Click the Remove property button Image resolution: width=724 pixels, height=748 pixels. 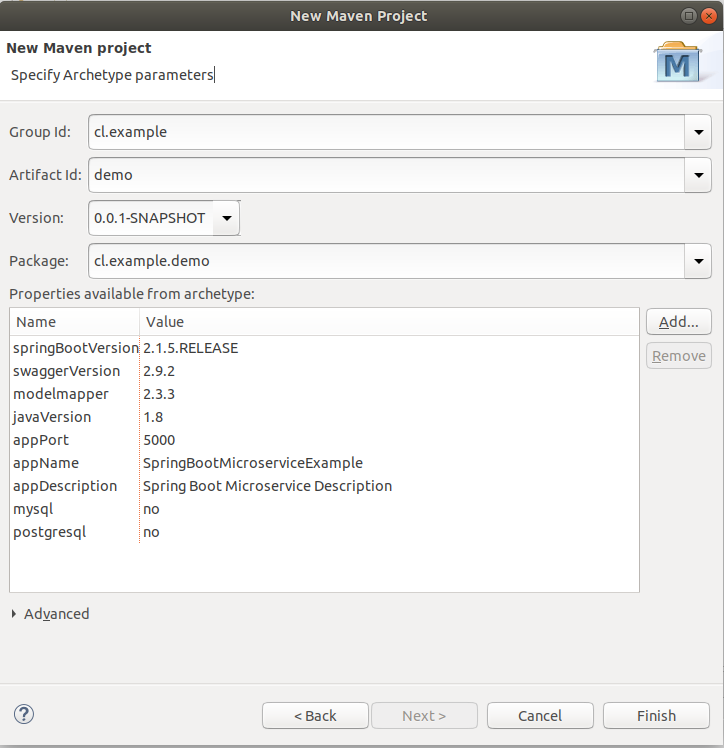[x=679, y=356]
